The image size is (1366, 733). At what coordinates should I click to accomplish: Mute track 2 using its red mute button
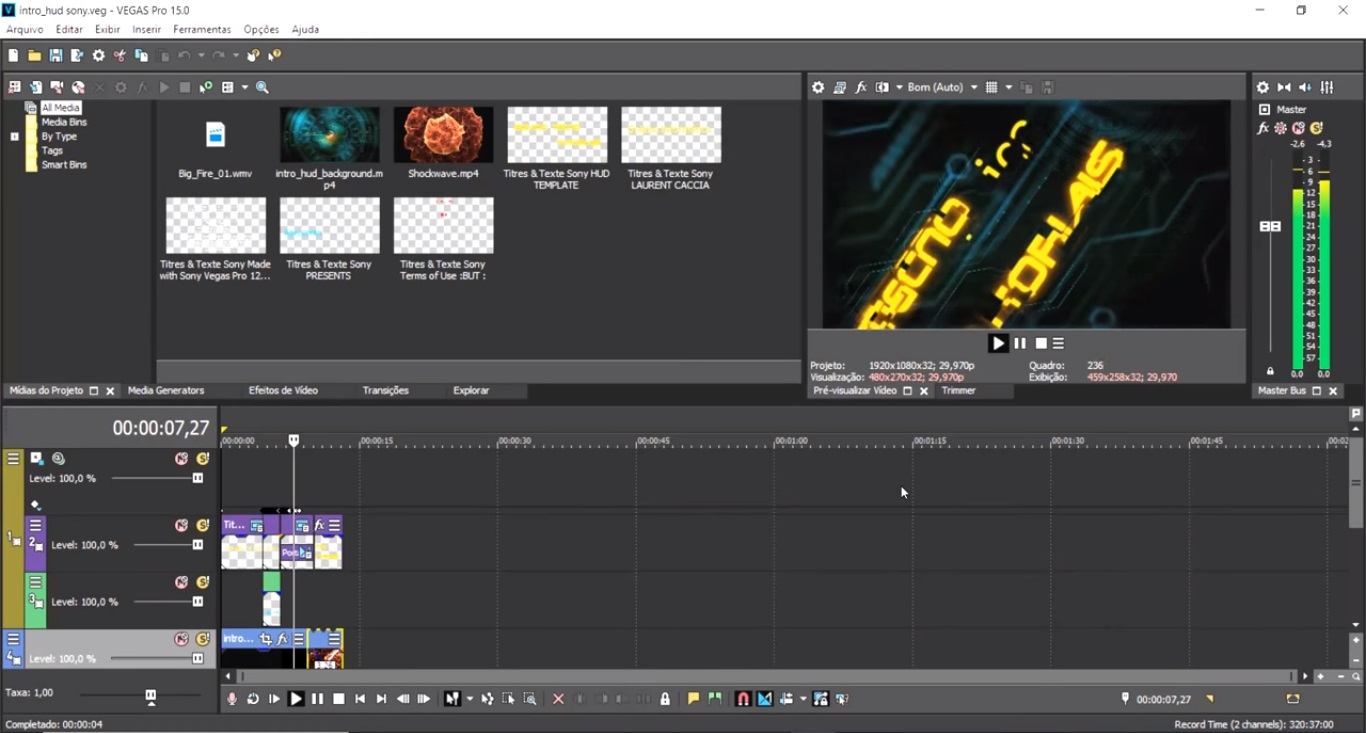[x=181, y=525]
